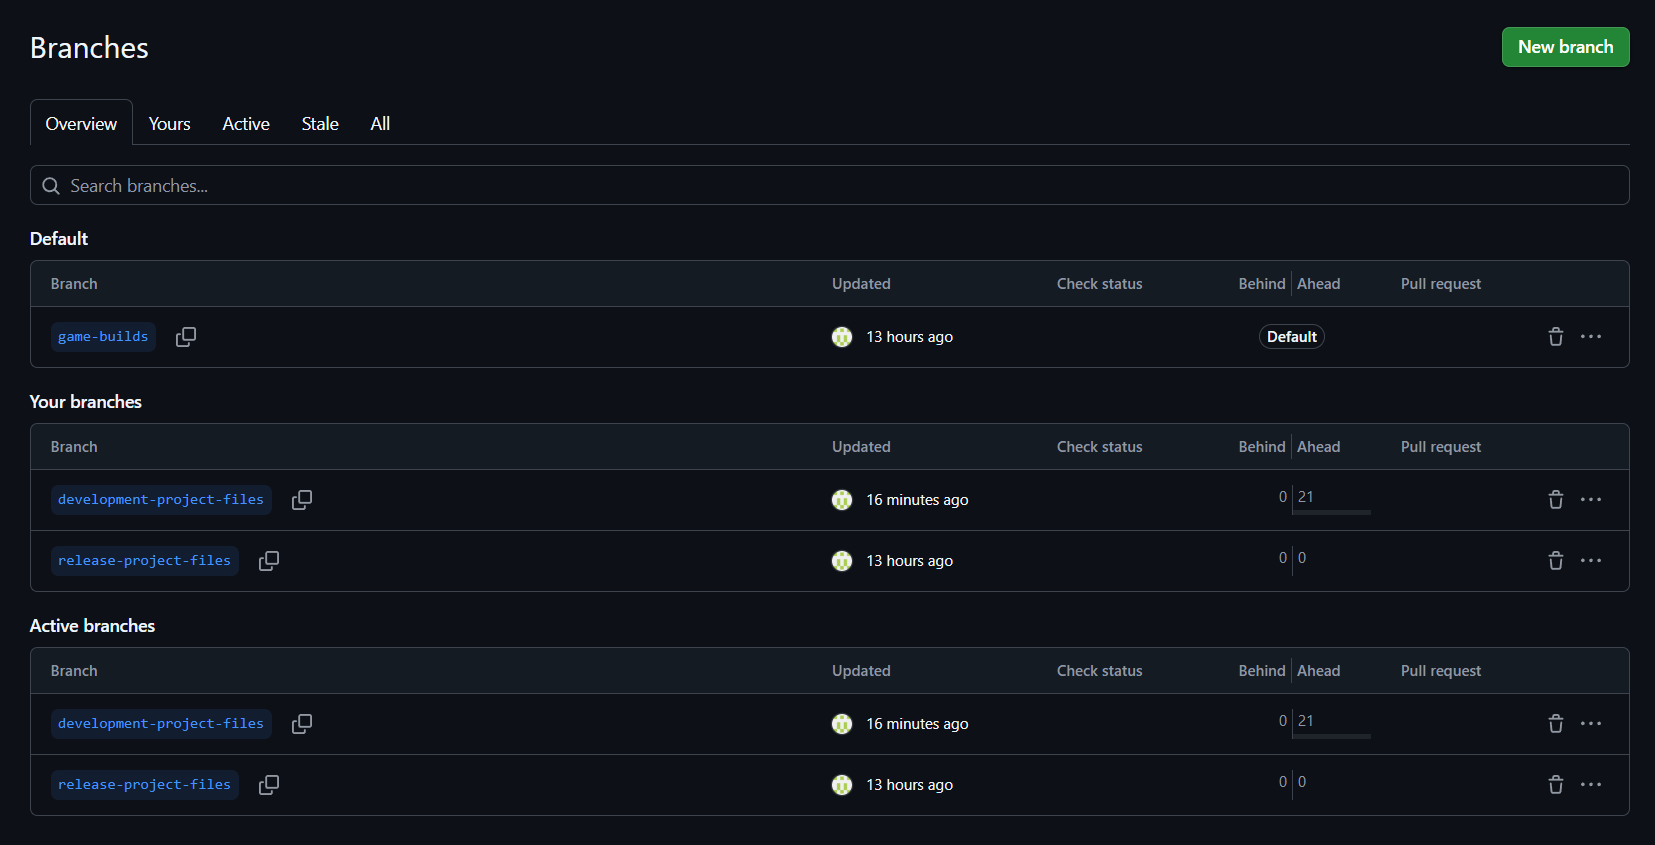Copy the game-builds branch name
Image resolution: width=1655 pixels, height=845 pixels.
point(186,337)
